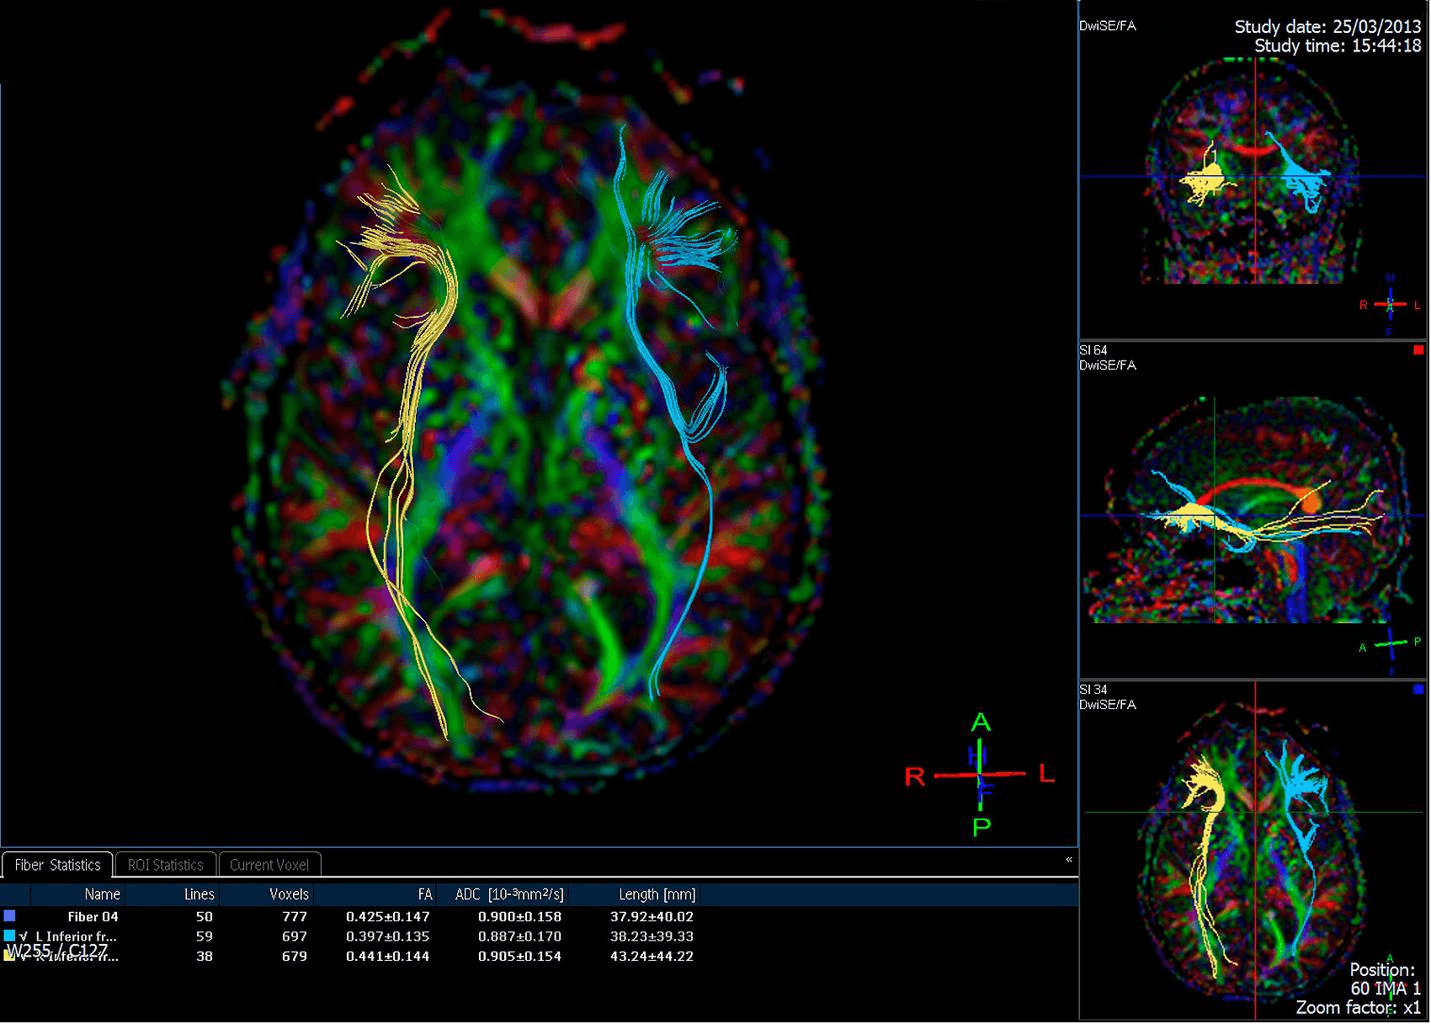The image size is (1431, 1024).
Task: Click the coronal view orientation axes icon
Action: pos(1390,304)
